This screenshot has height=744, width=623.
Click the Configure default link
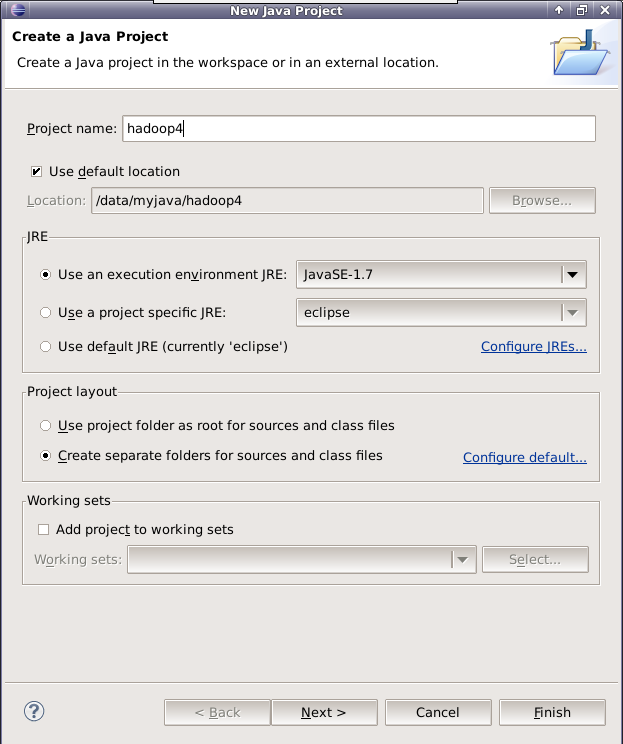(x=524, y=458)
